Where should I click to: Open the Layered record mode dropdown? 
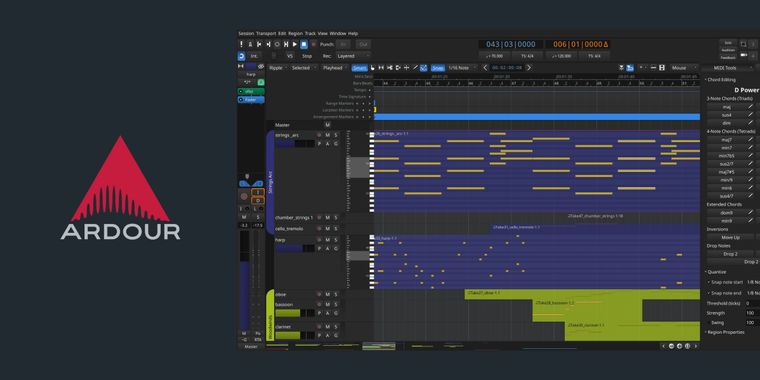coord(353,56)
